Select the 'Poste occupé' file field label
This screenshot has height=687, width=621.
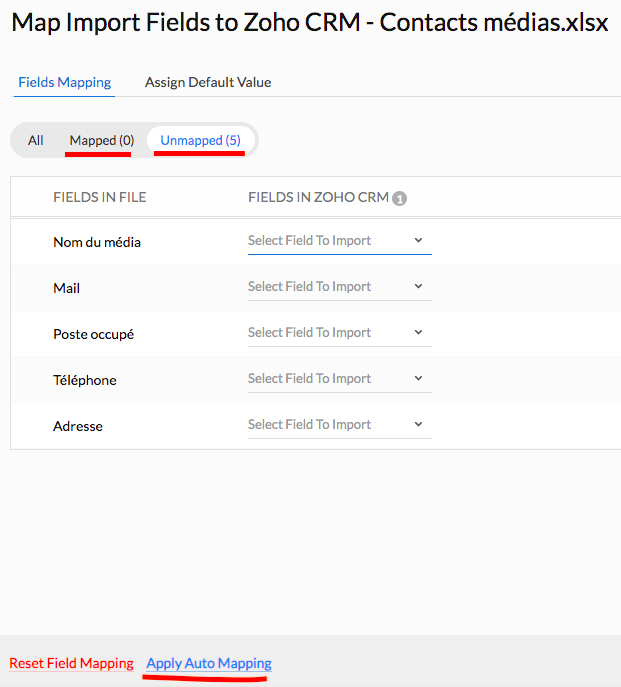click(93, 334)
